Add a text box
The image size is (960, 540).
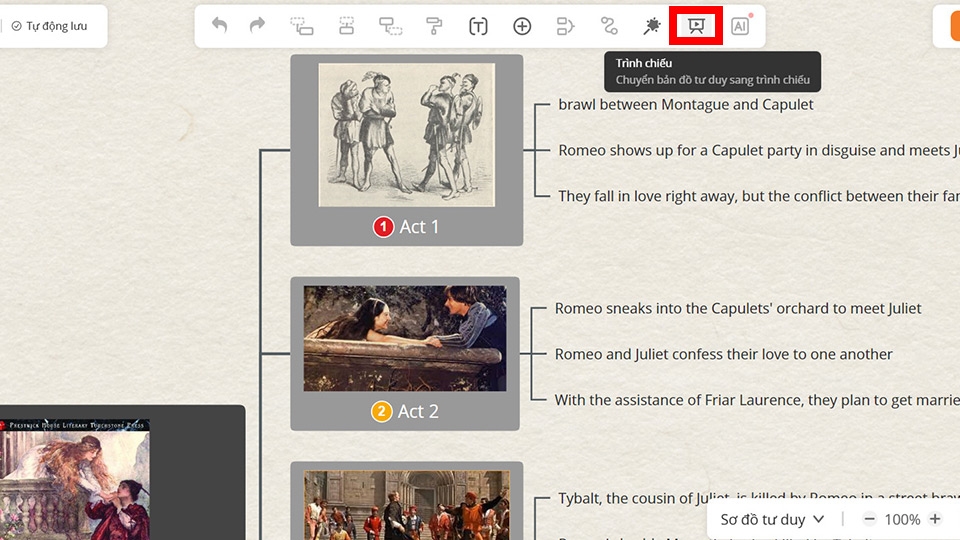[x=478, y=26]
